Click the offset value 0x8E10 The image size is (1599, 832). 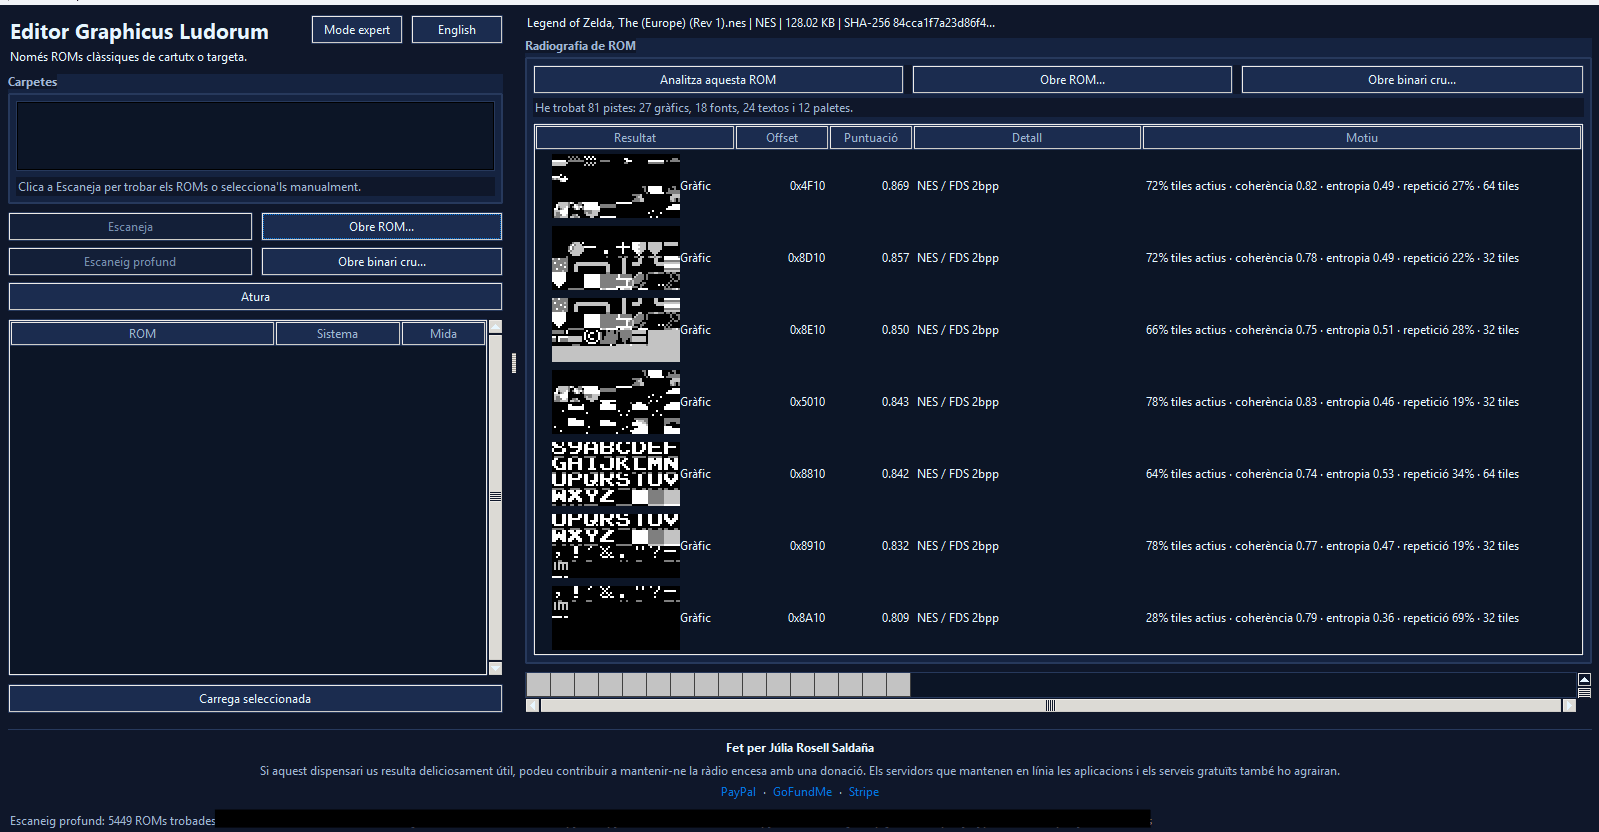tap(807, 330)
